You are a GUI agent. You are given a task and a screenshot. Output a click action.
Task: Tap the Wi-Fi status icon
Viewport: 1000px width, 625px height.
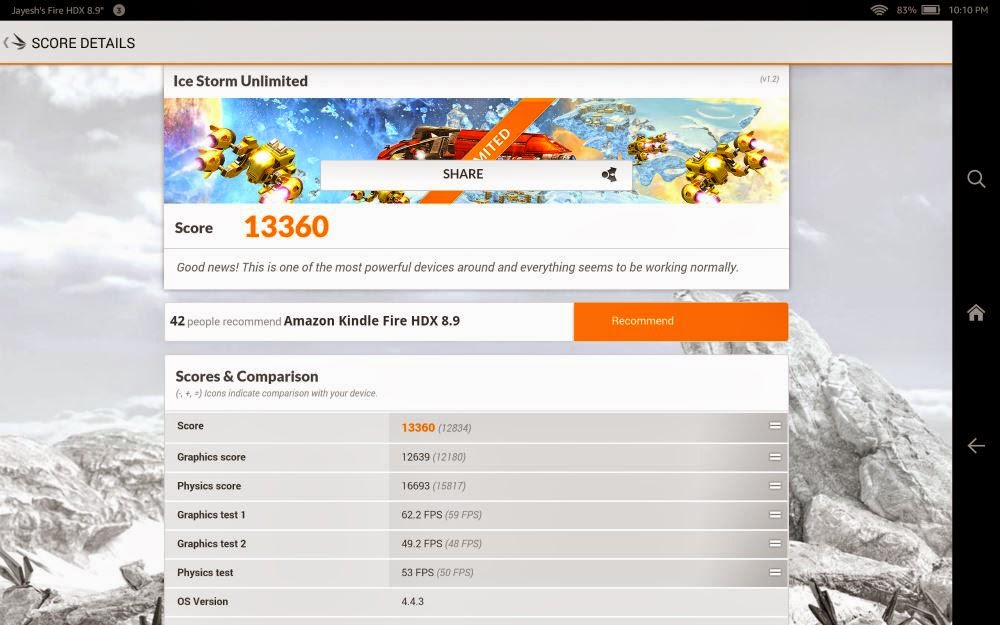pyautogui.click(x=879, y=10)
